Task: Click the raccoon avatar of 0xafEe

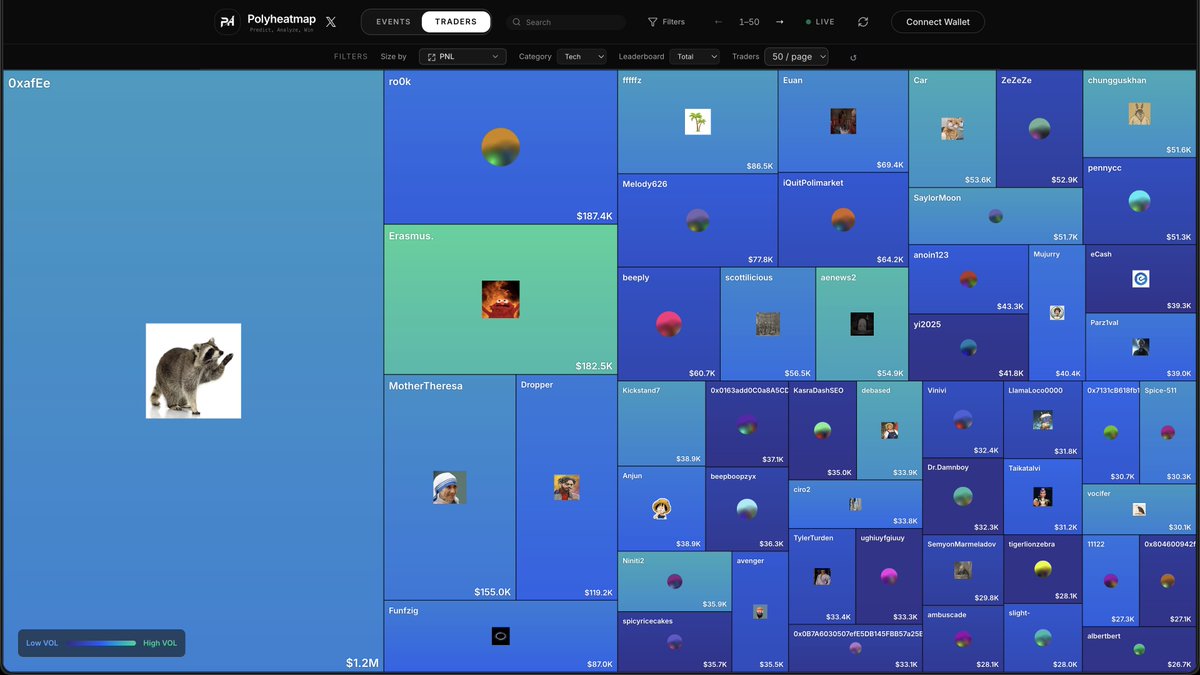Action: click(193, 371)
